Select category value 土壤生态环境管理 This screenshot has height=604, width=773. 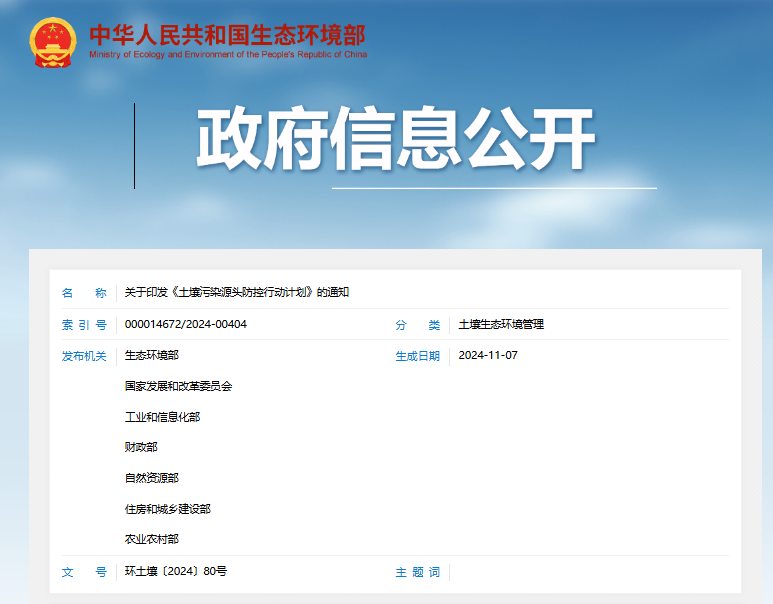click(x=501, y=324)
